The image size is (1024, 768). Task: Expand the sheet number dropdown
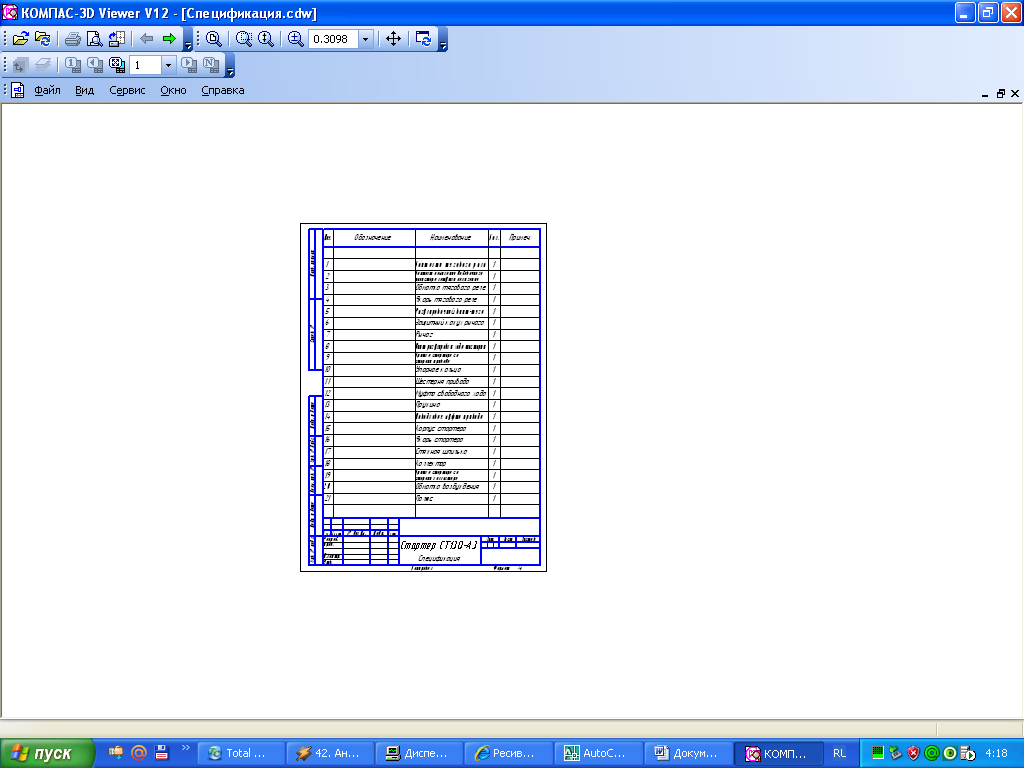click(x=168, y=65)
